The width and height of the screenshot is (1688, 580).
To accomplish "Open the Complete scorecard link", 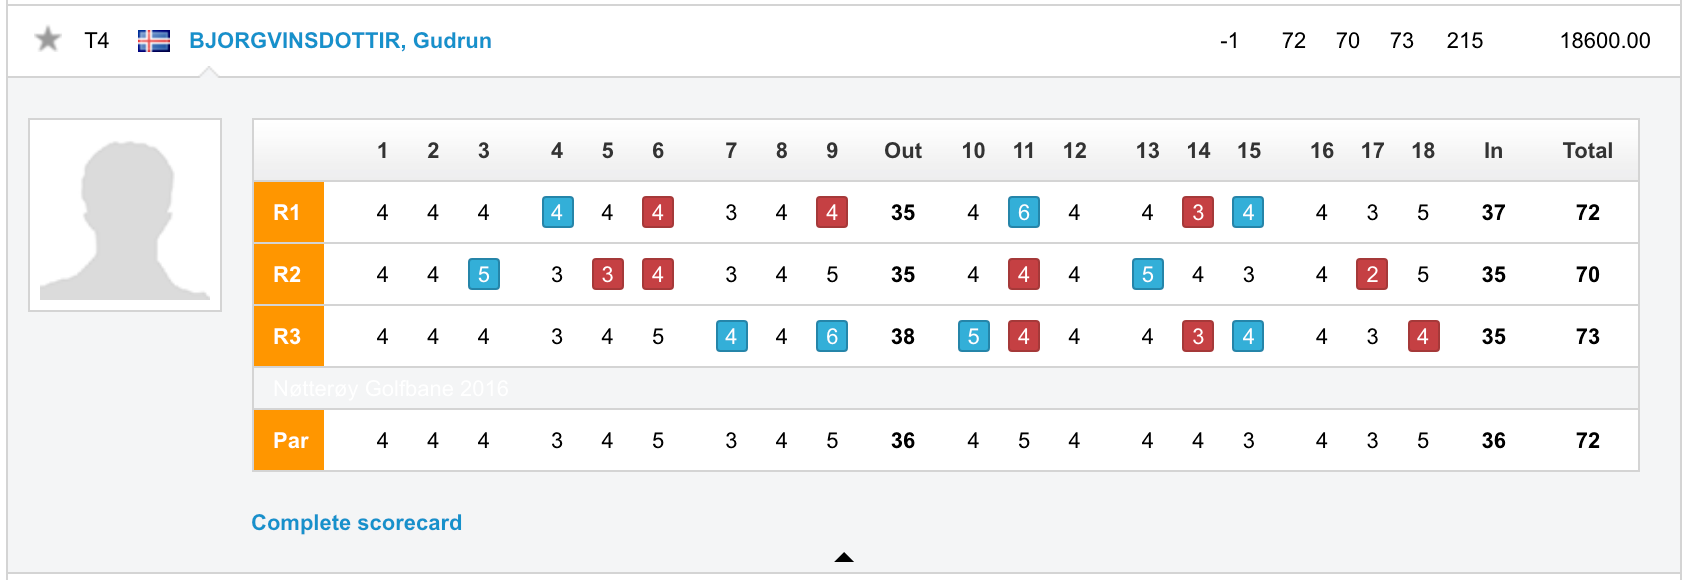I will [356, 523].
